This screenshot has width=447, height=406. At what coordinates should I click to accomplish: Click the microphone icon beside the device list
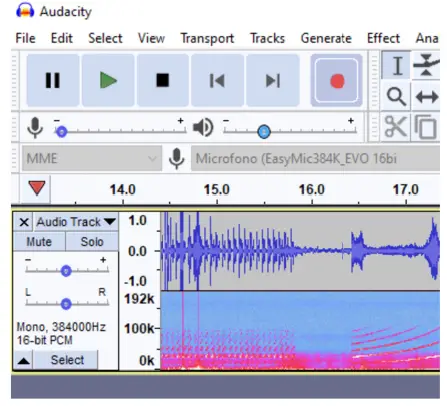click(176, 158)
